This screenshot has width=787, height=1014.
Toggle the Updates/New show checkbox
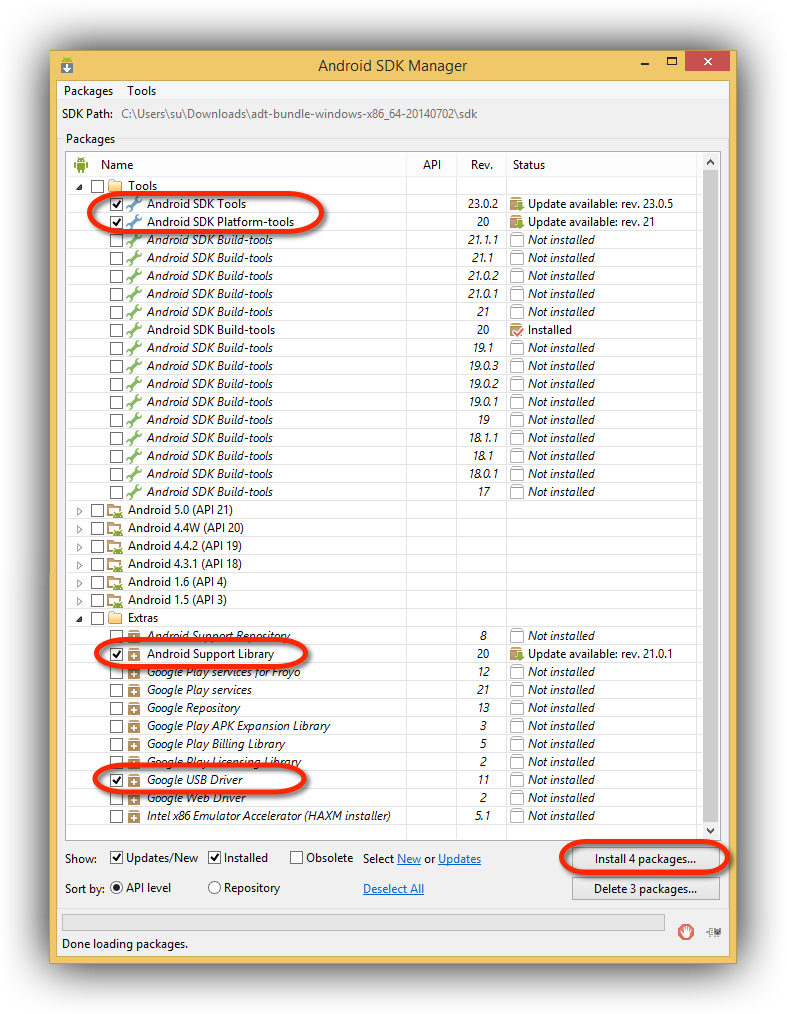click(116, 858)
